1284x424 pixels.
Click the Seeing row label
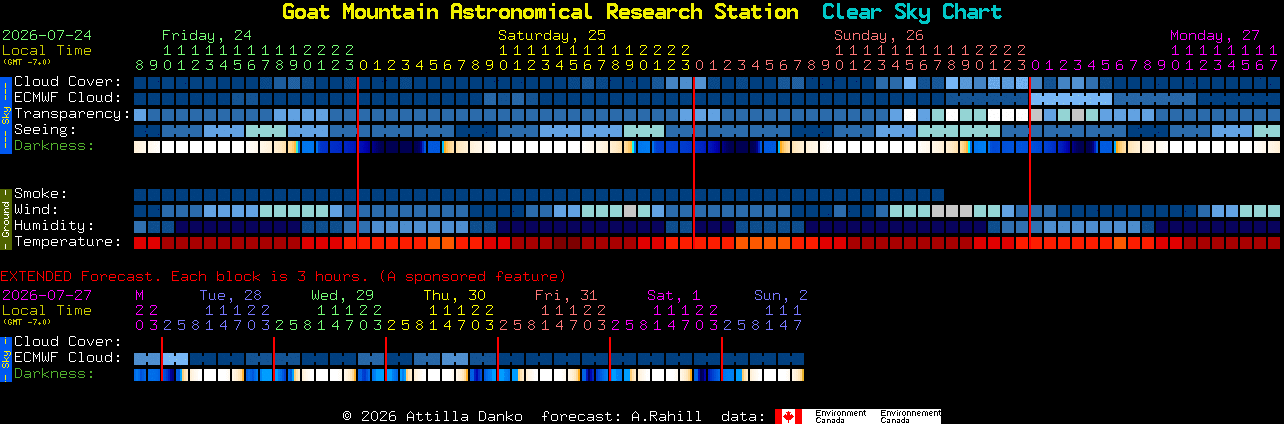[x=45, y=130]
